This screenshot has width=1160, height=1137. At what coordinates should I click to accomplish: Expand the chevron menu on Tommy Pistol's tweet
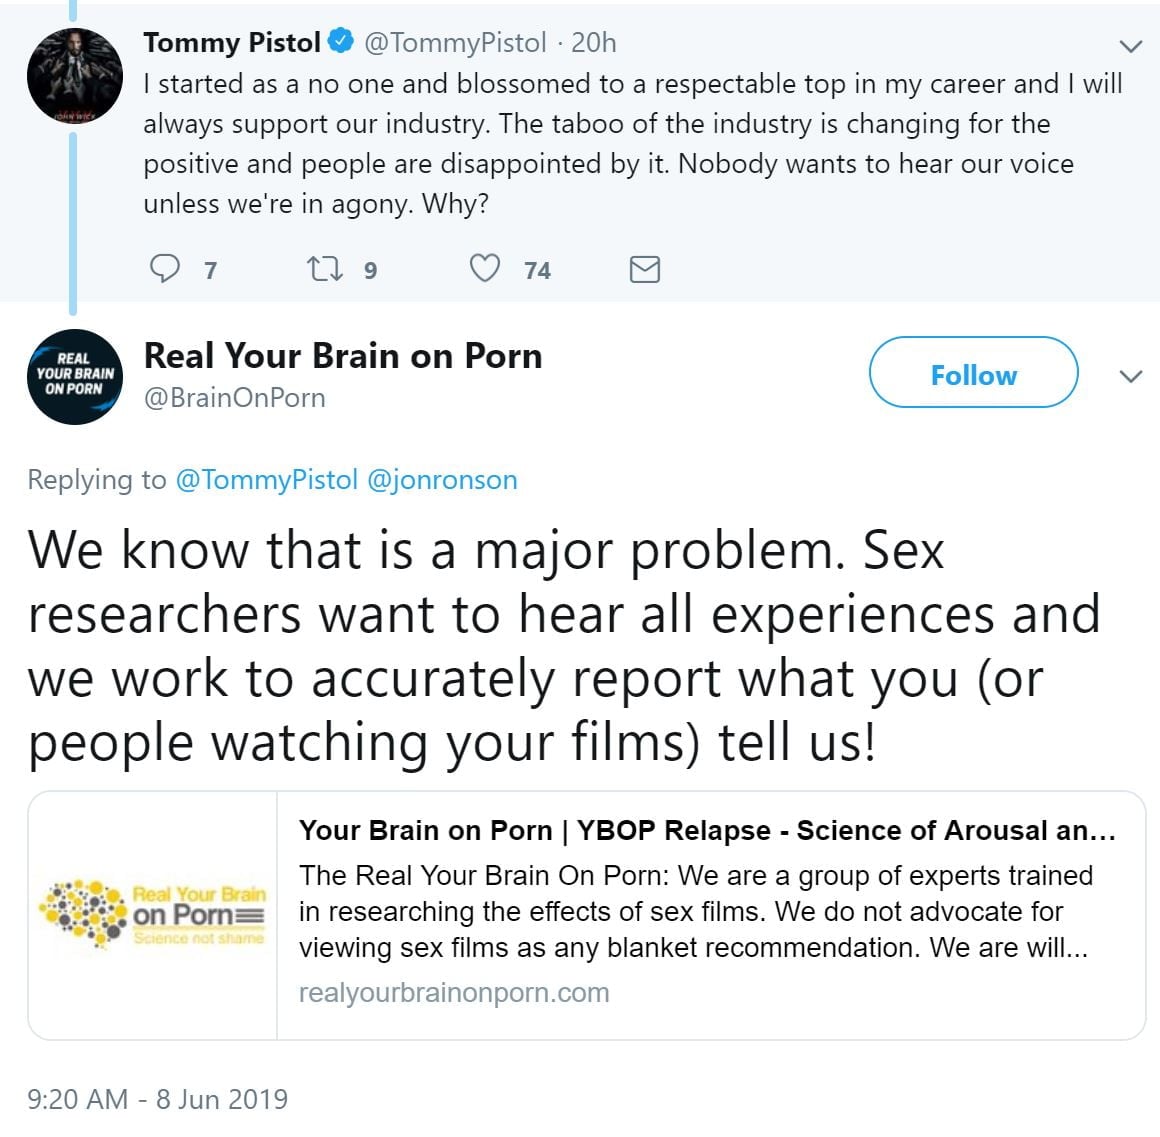point(1130,46)
